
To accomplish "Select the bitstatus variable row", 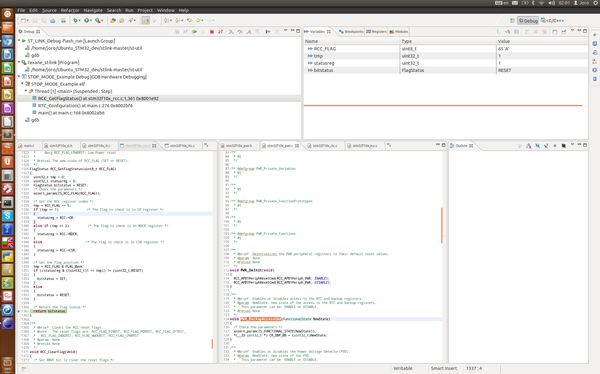I will [446, 70].
